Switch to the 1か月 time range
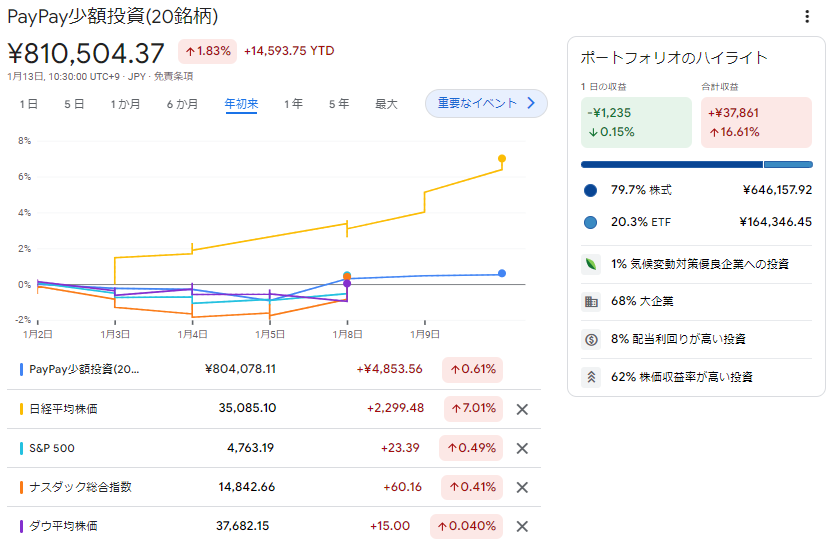Image resolution: width=833 pixels, height=546 pixels. (126, 104)
